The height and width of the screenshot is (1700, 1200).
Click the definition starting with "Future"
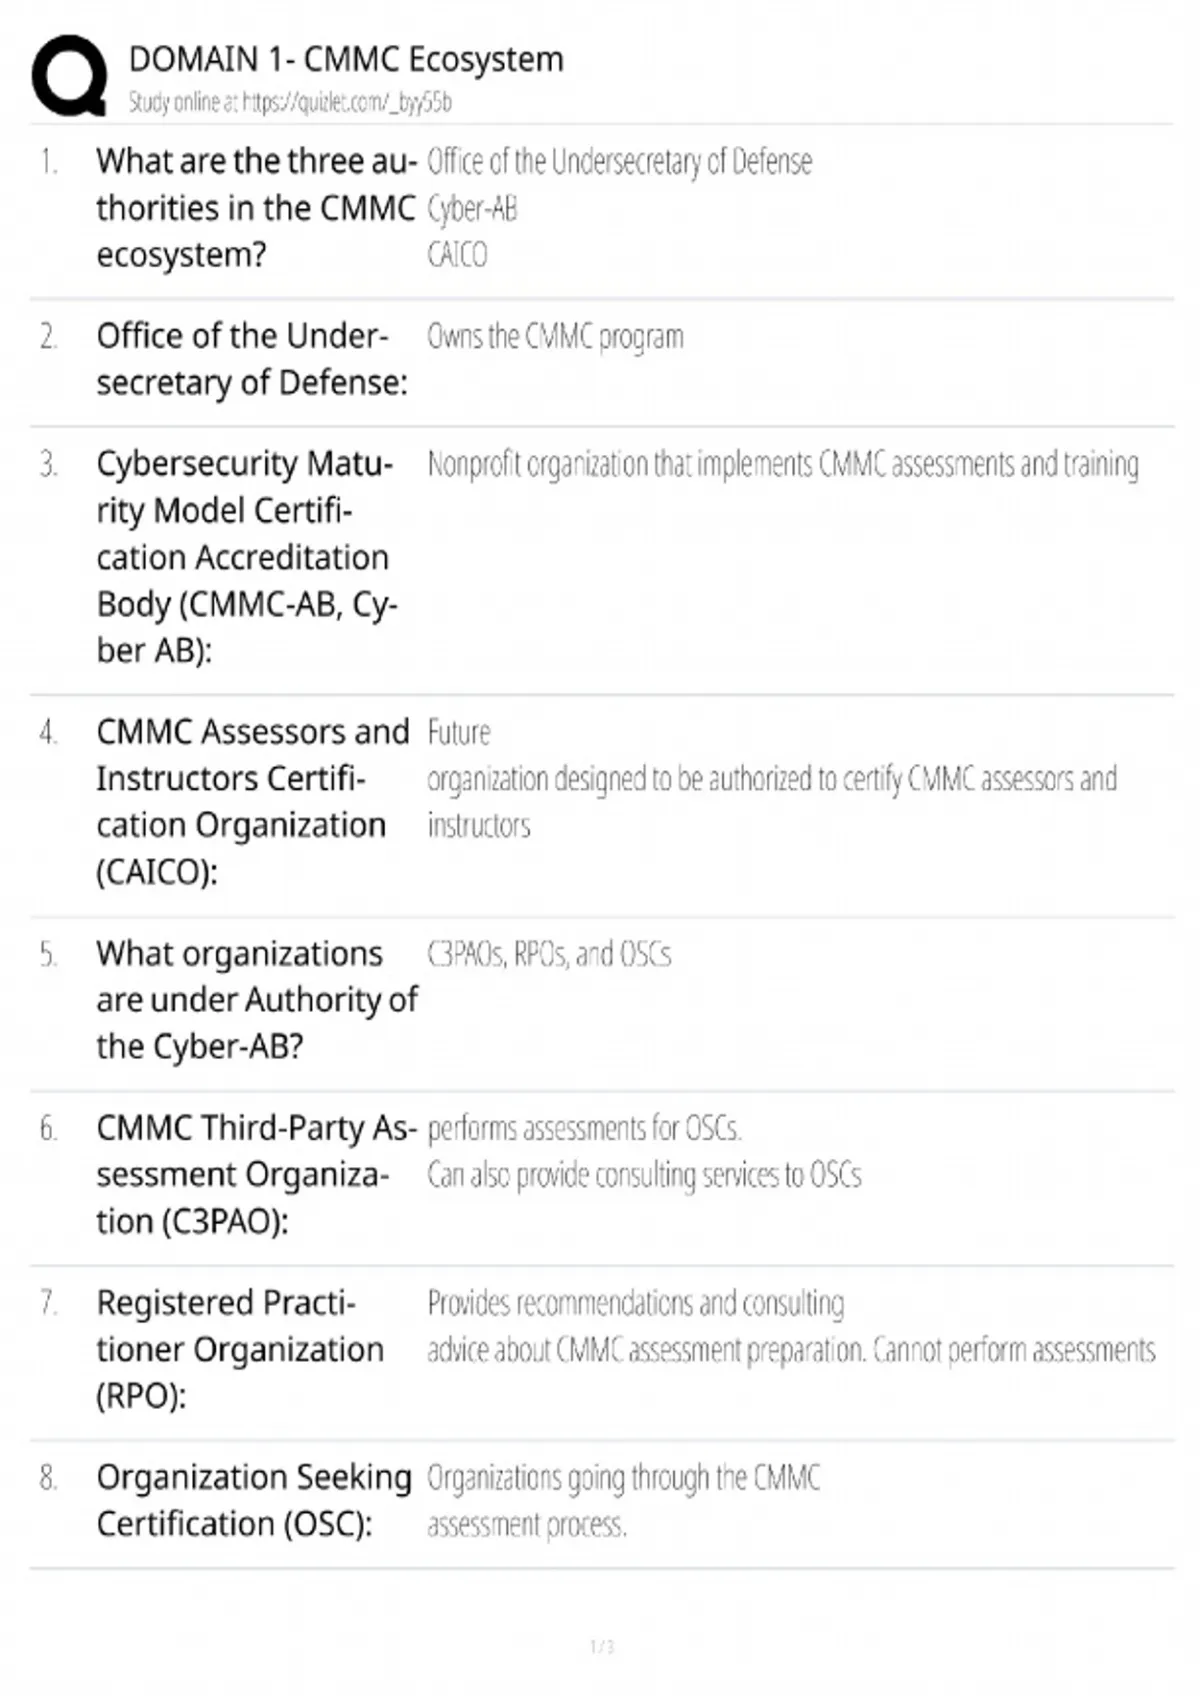[771, 779]
